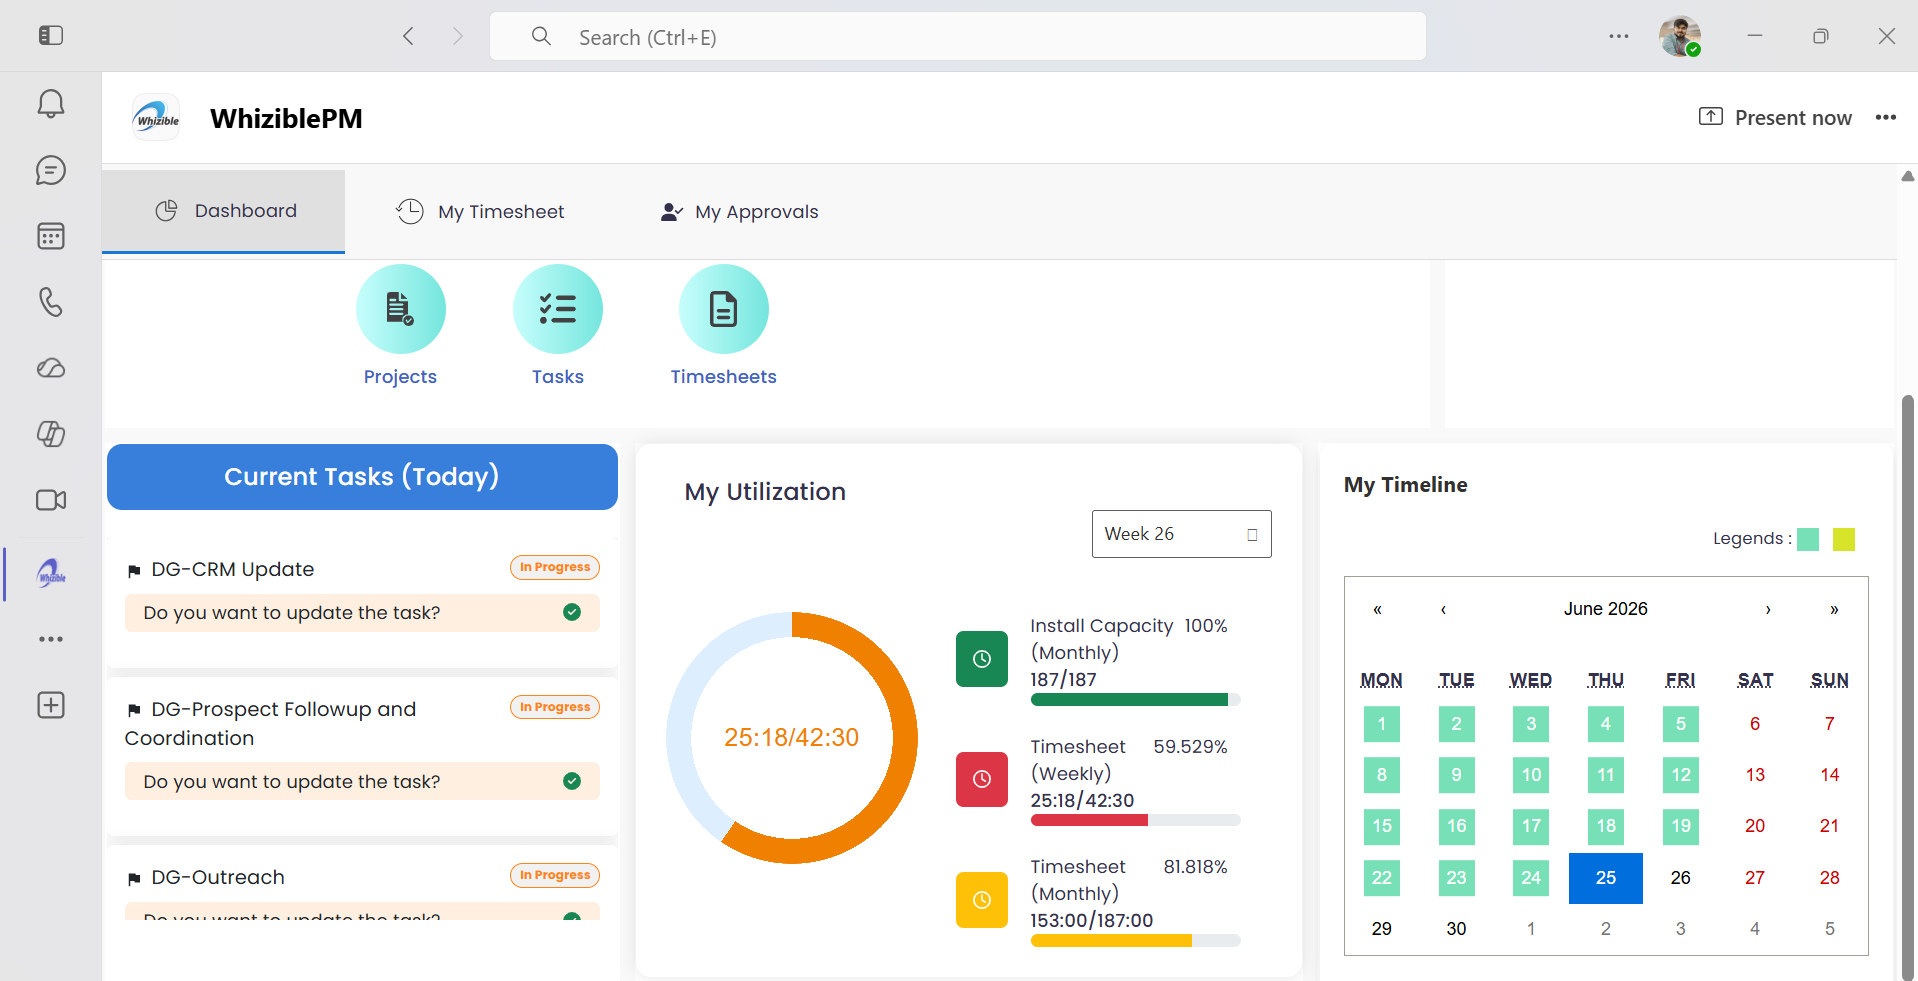Open more options ellipsis next to Present now
1918x981 pixels.
1886,117
